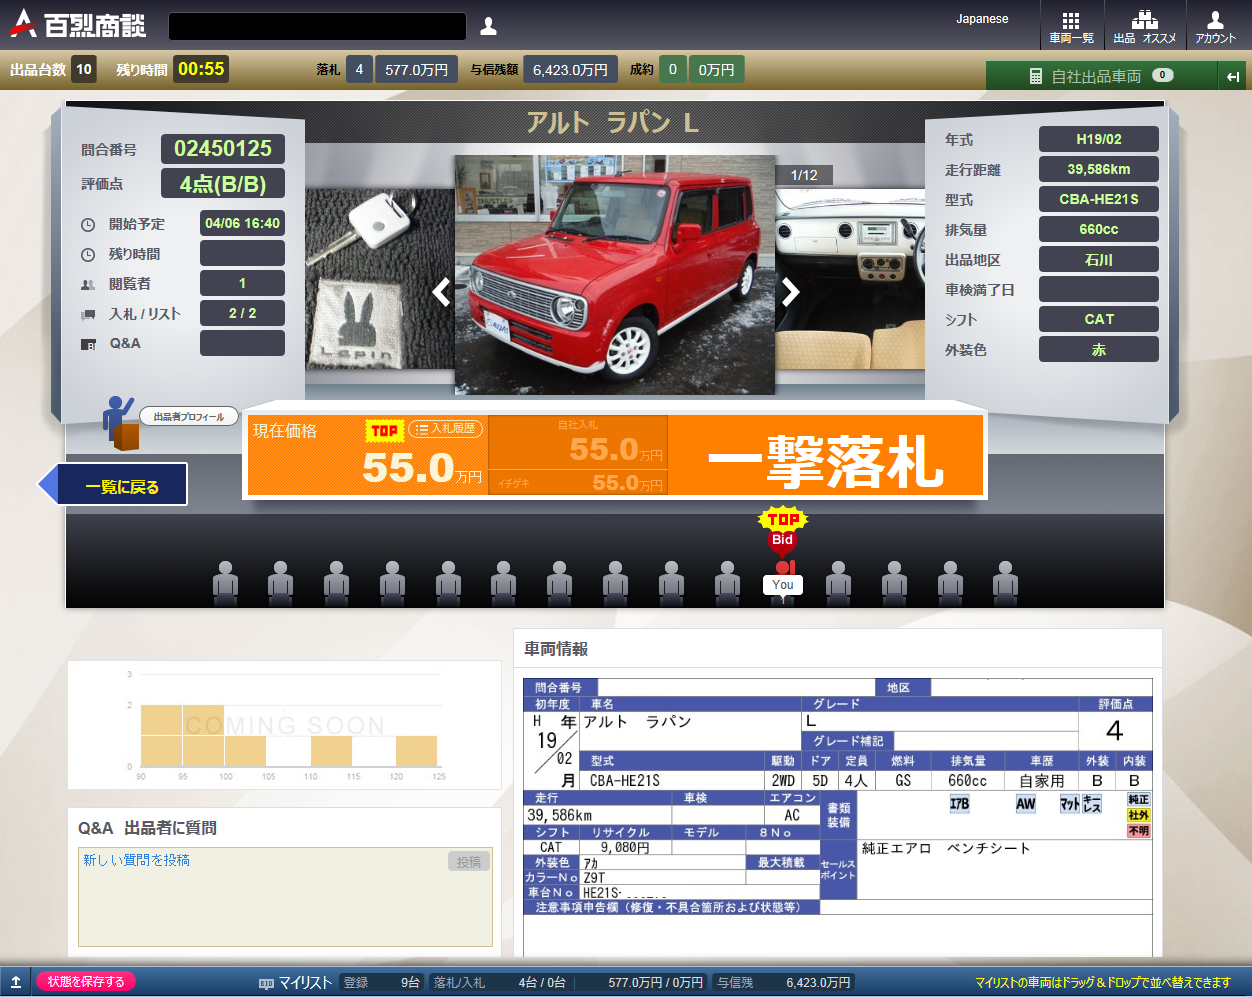This screenshot has height=997, width=1252.
Task: Click the AW equipment icon in the vehicle sheet
Action: [1026, 804]
